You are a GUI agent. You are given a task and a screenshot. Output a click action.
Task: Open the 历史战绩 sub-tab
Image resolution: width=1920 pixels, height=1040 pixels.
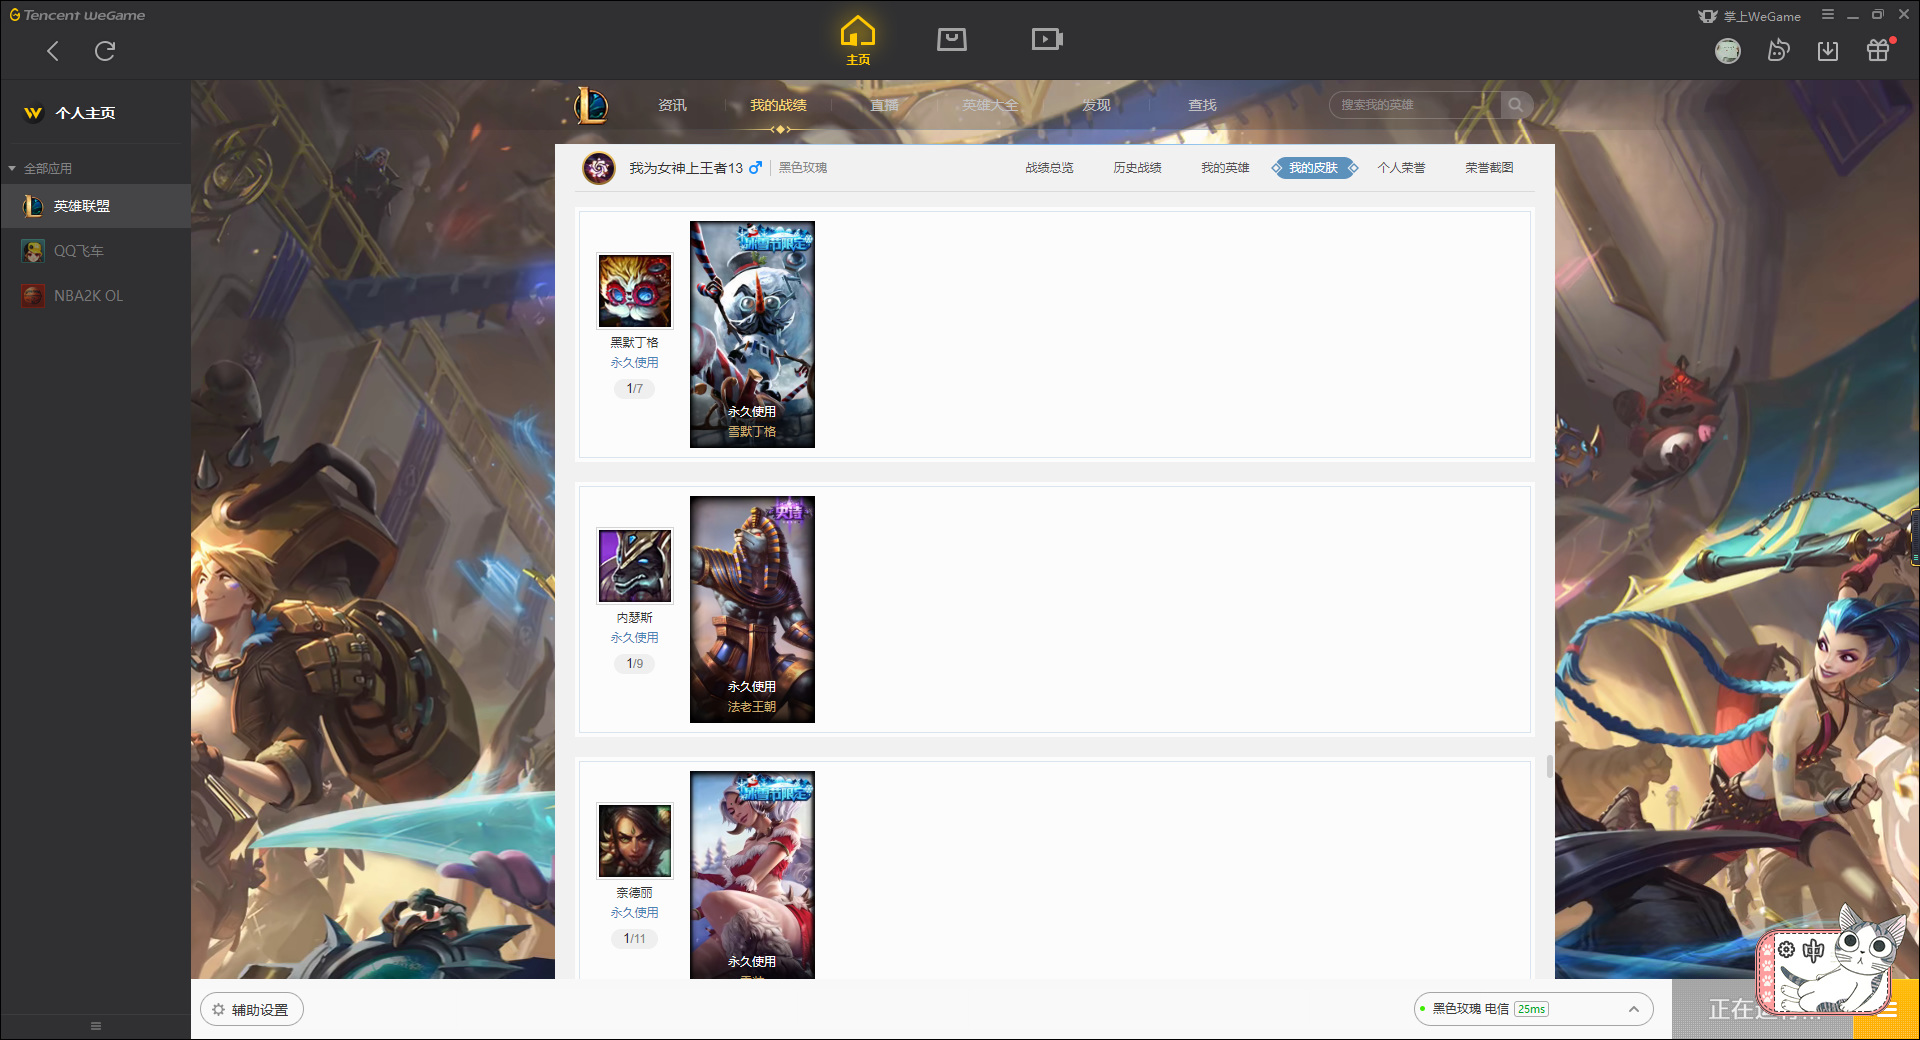(x=1137, y=168)
